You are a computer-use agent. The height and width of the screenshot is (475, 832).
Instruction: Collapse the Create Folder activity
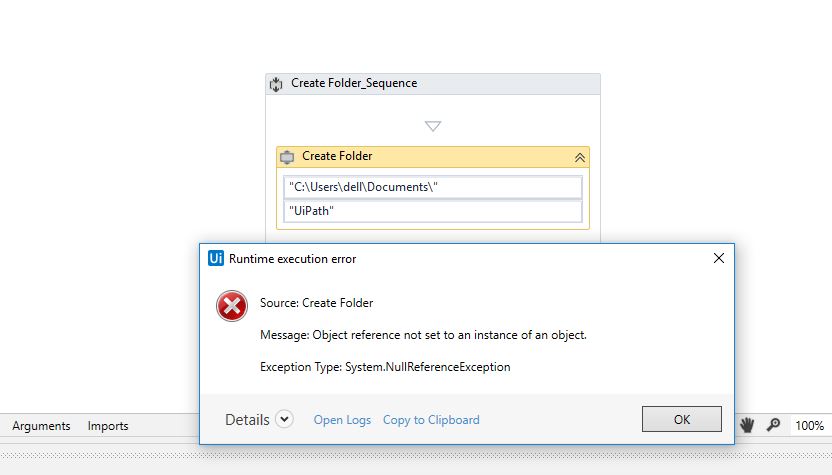[x=579, y=157]
